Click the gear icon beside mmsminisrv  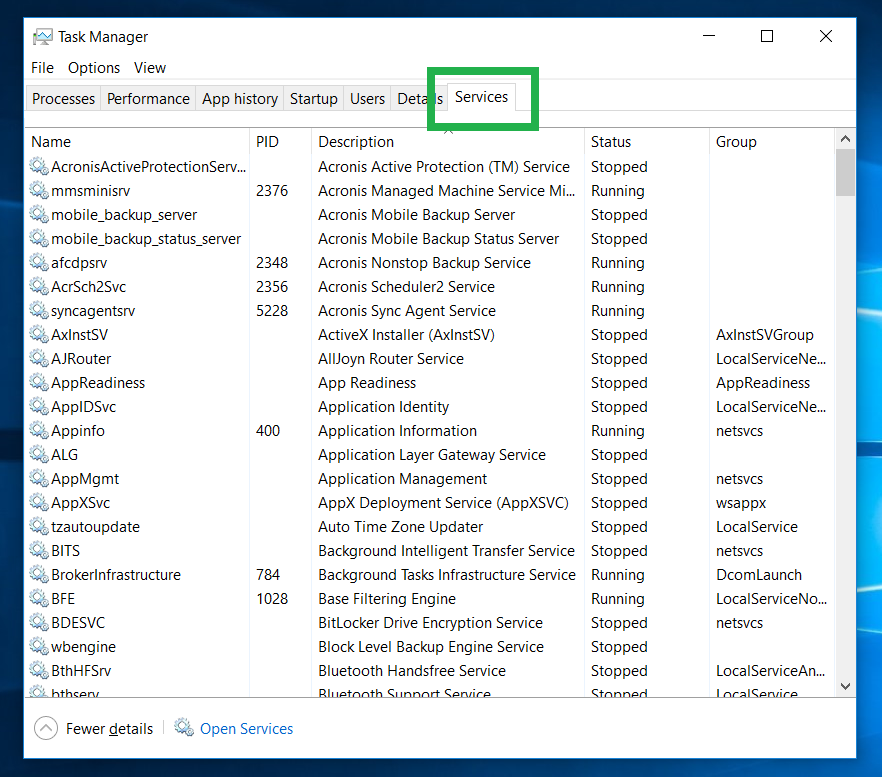click(x=39, y=191)
